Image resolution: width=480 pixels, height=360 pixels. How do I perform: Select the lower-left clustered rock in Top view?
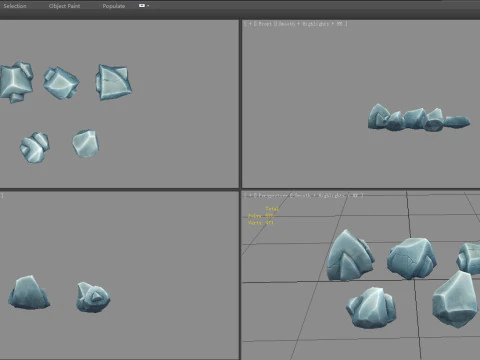(x=34, y=147)
